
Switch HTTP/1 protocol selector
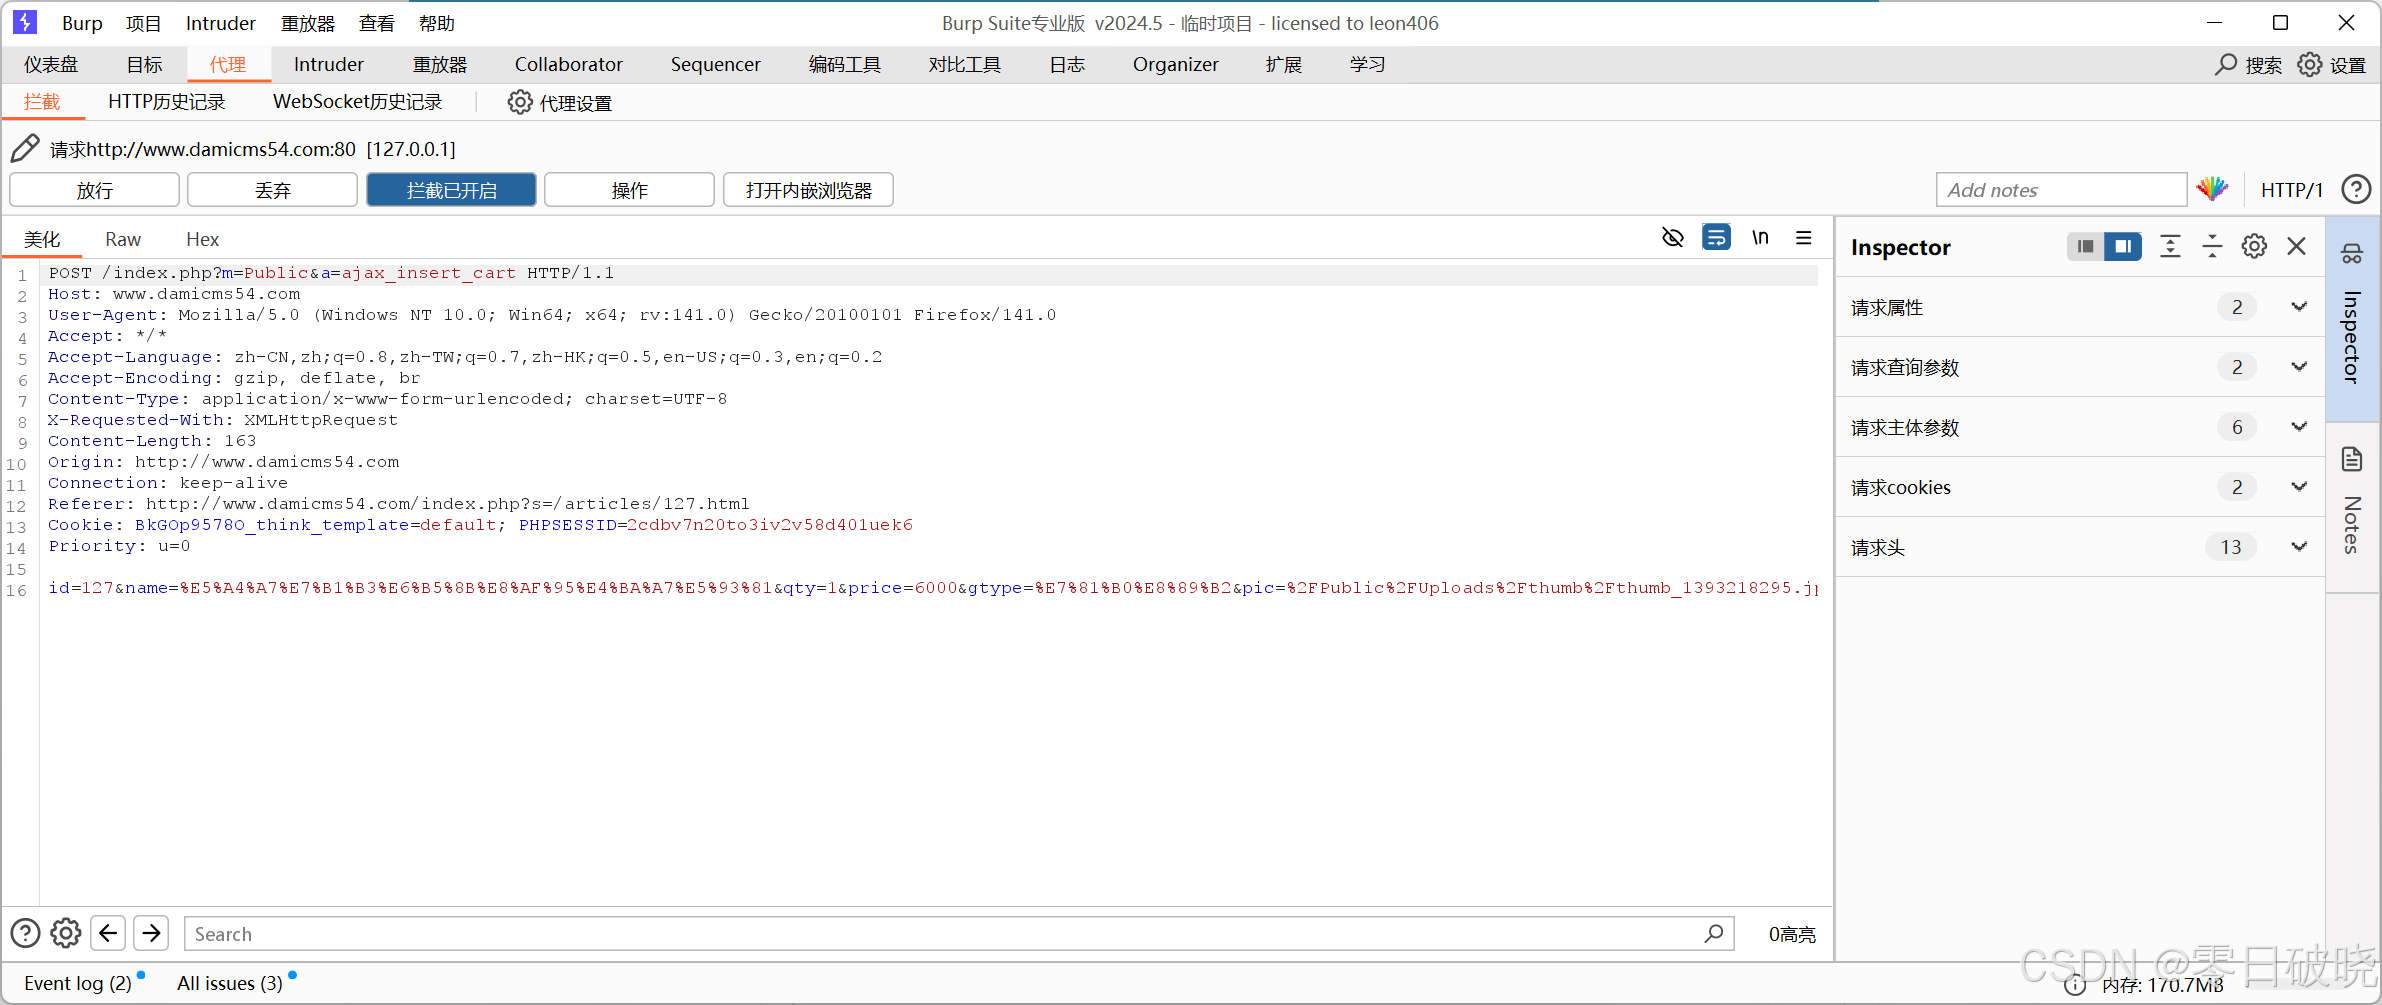point(2292,190)
